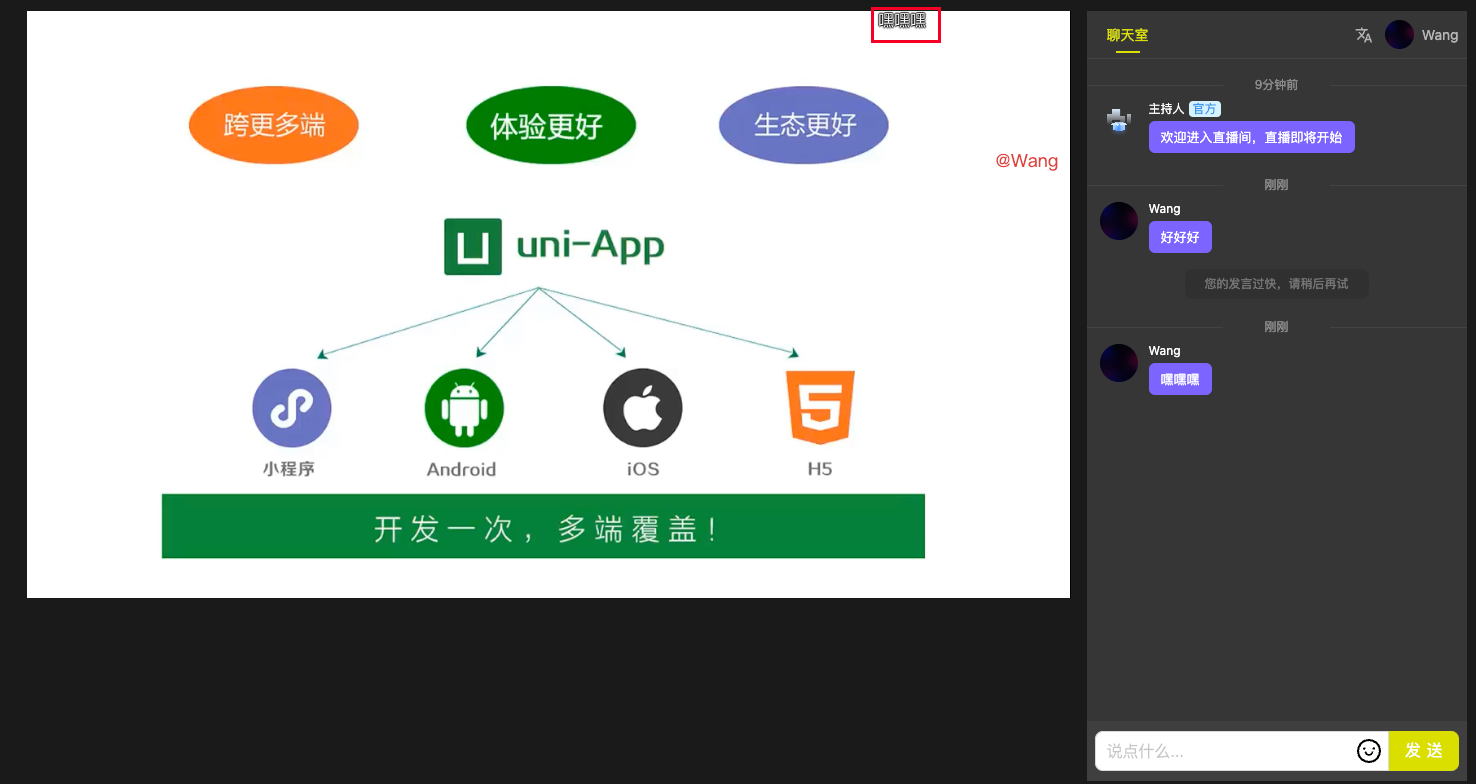Screen dimensions: 1476x784
Task: Click the 官方 badge next to host
Action: pos(1205,109)
